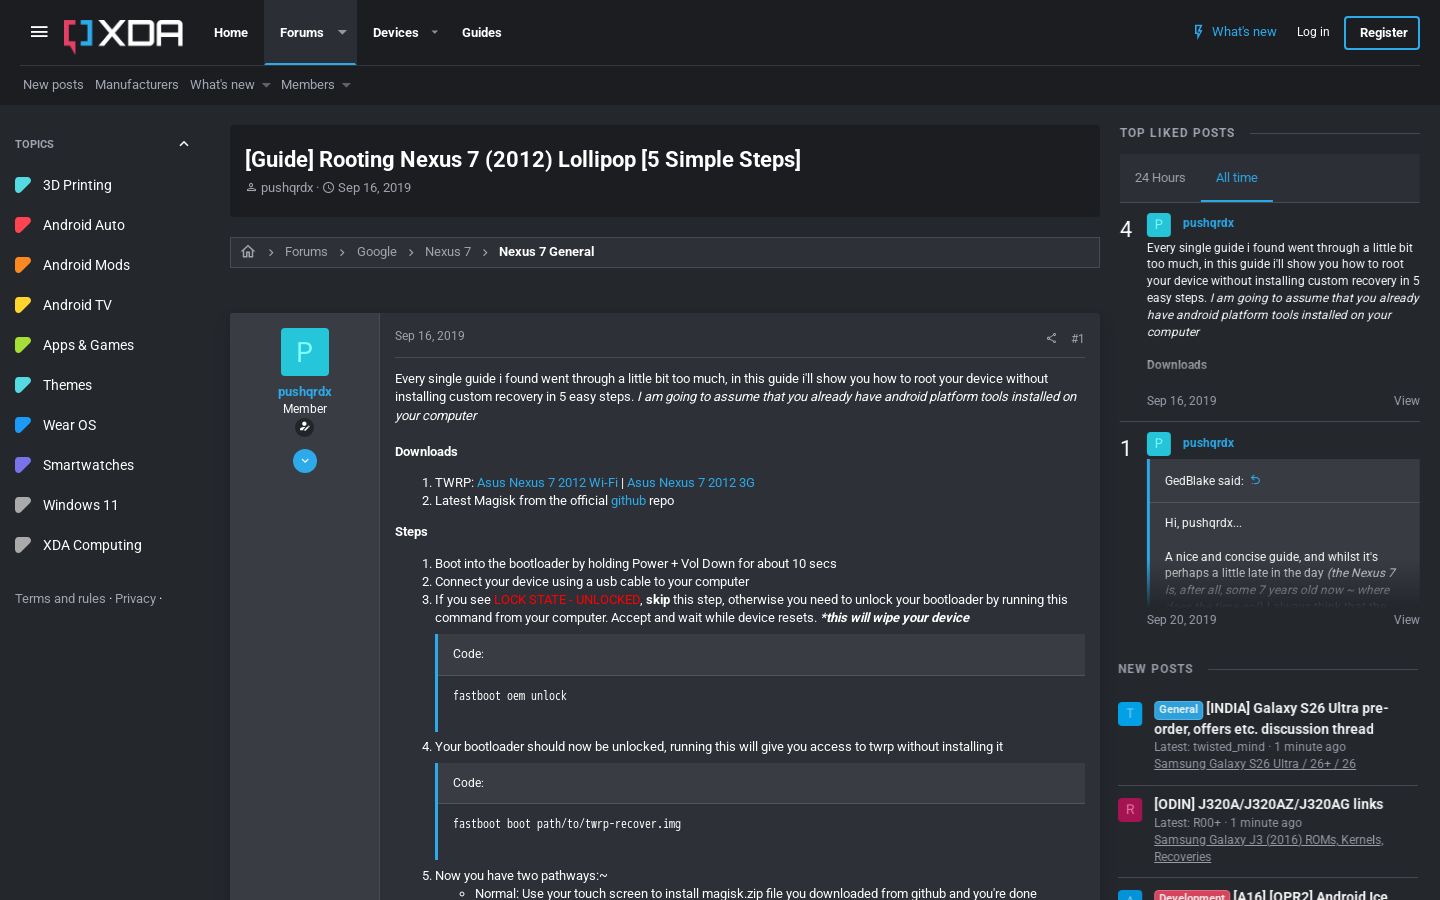Open Samsung Galaxy J3 (2016) ROMs forum link

pyautogui.click(x=1268, y=848)
